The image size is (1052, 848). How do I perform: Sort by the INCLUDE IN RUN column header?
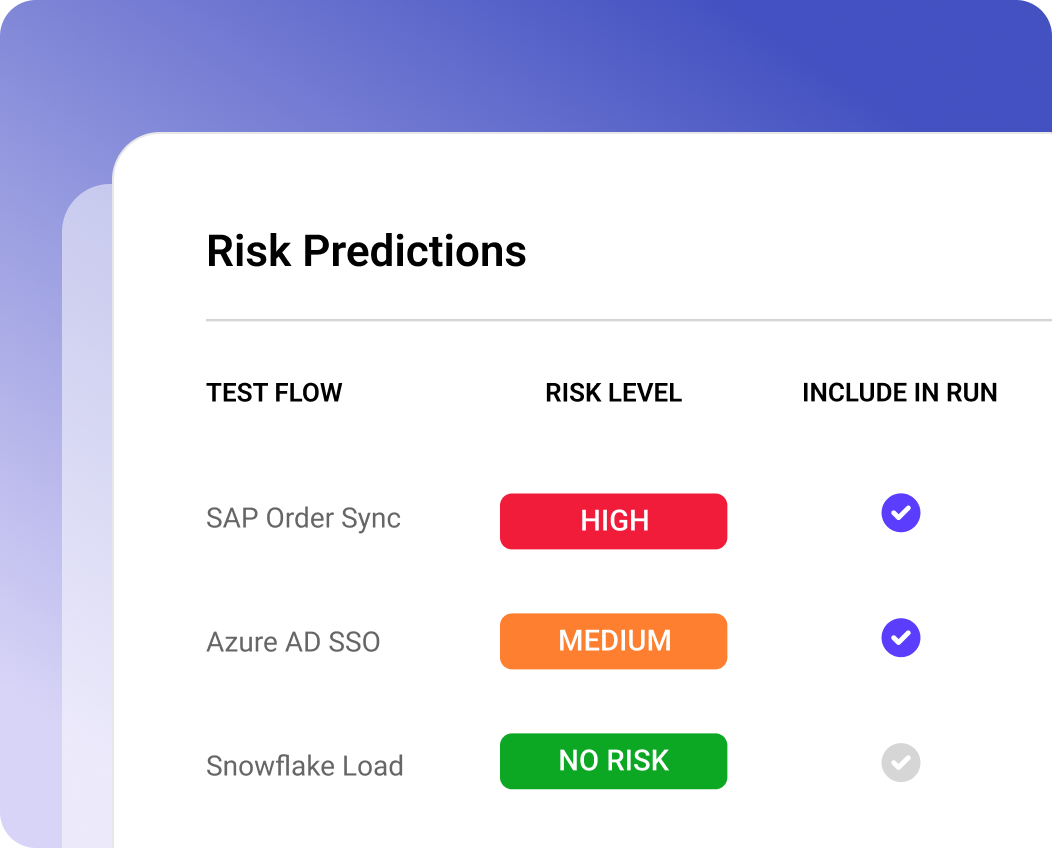900,392
